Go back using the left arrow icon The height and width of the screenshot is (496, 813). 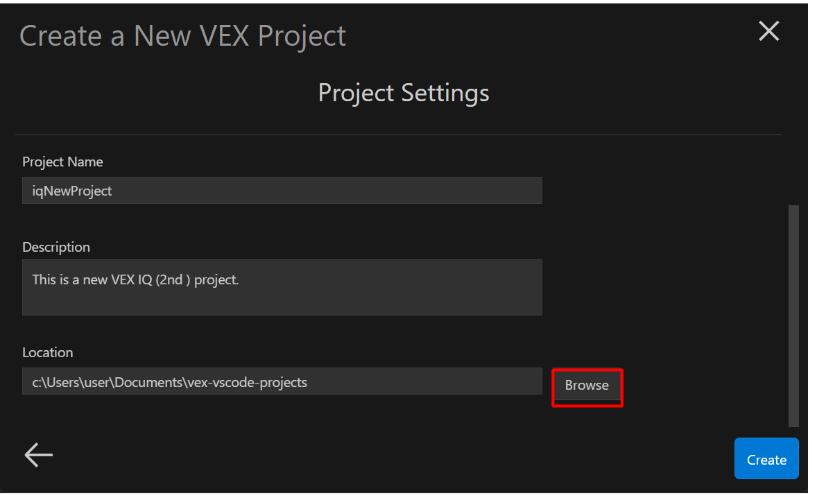point(39,455)
